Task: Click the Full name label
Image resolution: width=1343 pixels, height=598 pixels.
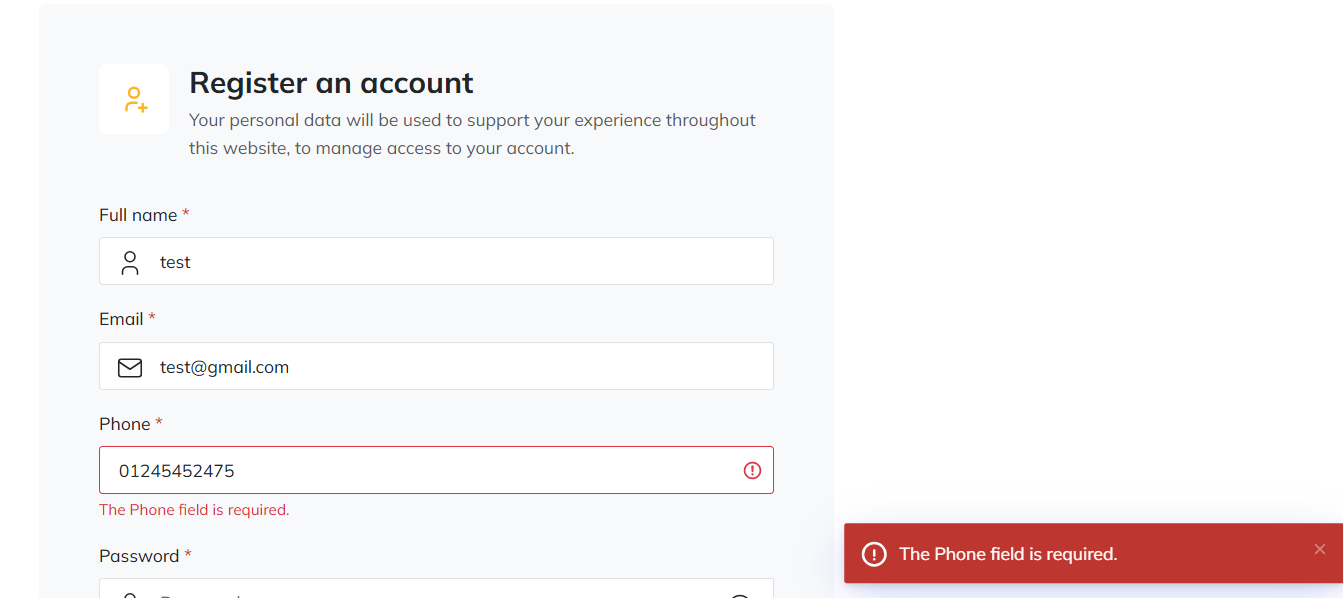Action: coord(138,215)
